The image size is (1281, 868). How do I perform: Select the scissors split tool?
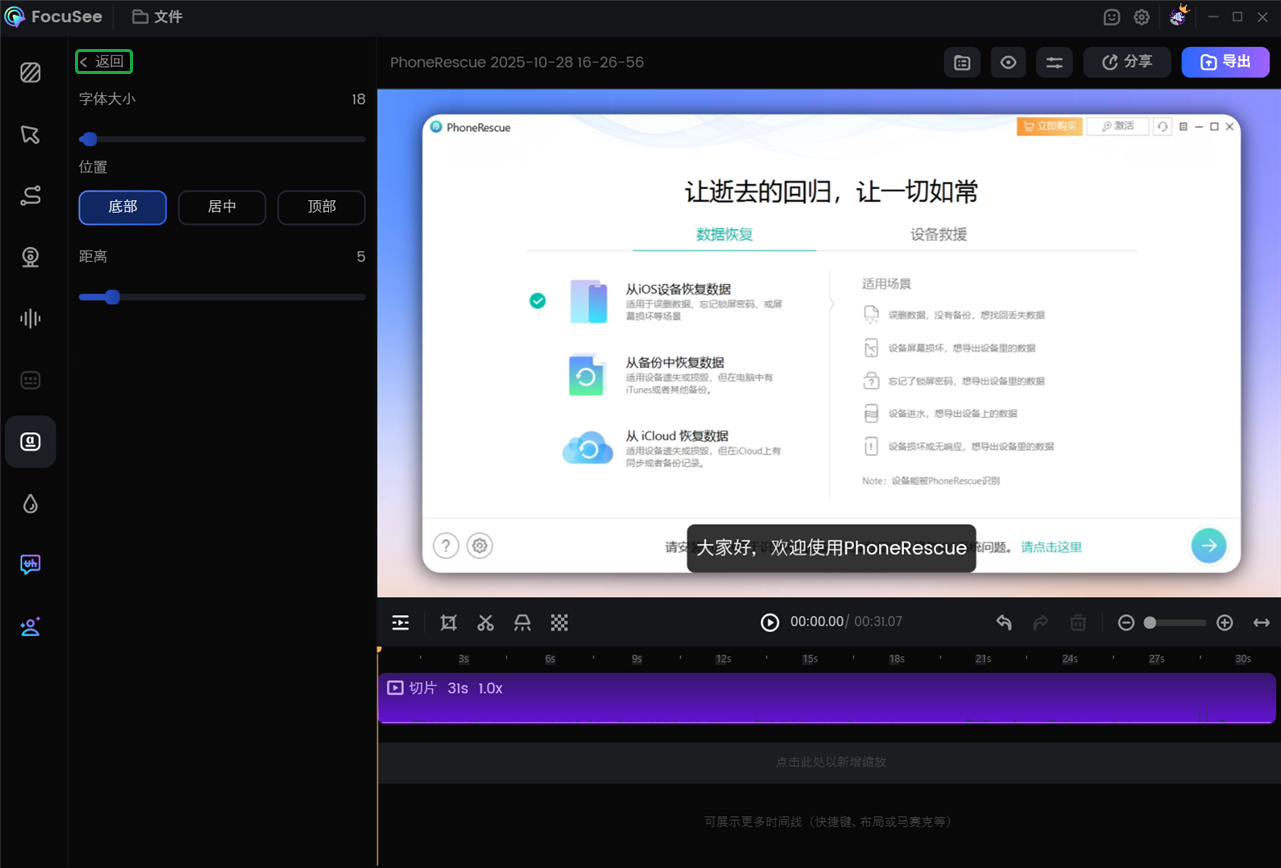tap(486, 622)
